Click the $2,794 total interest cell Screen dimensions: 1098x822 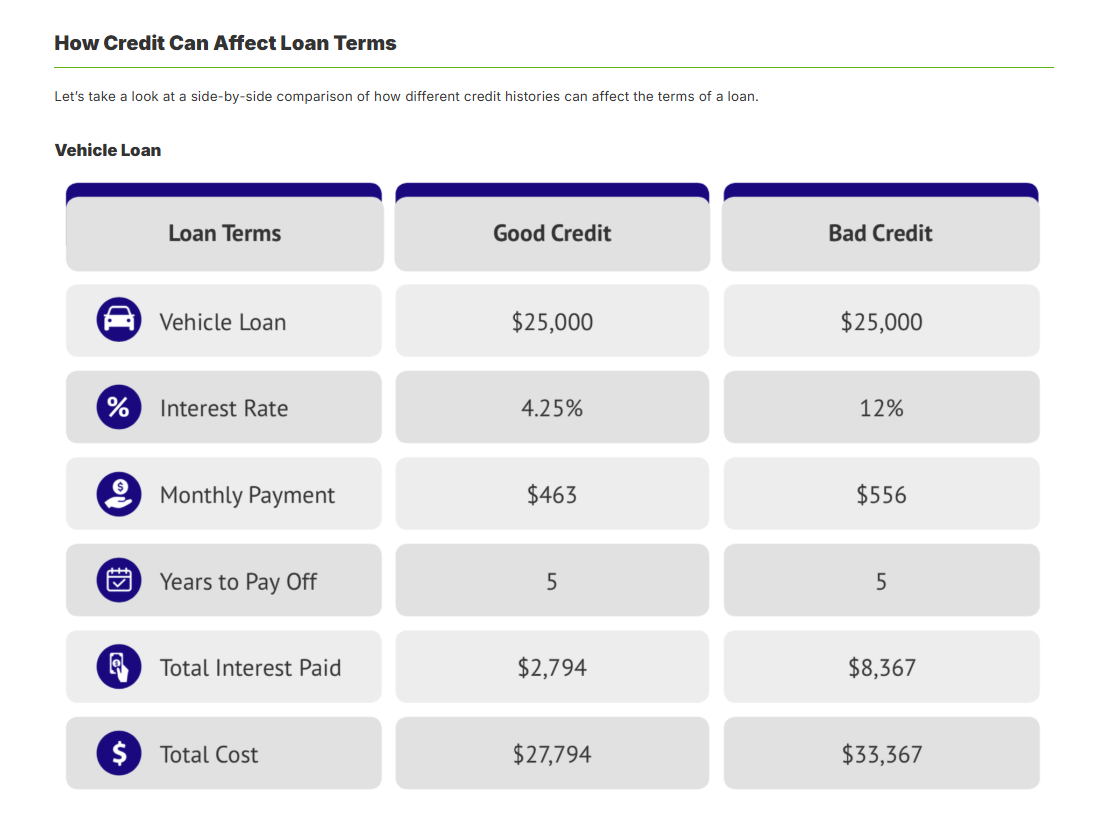pyautogui.click(x=552, y=668)
